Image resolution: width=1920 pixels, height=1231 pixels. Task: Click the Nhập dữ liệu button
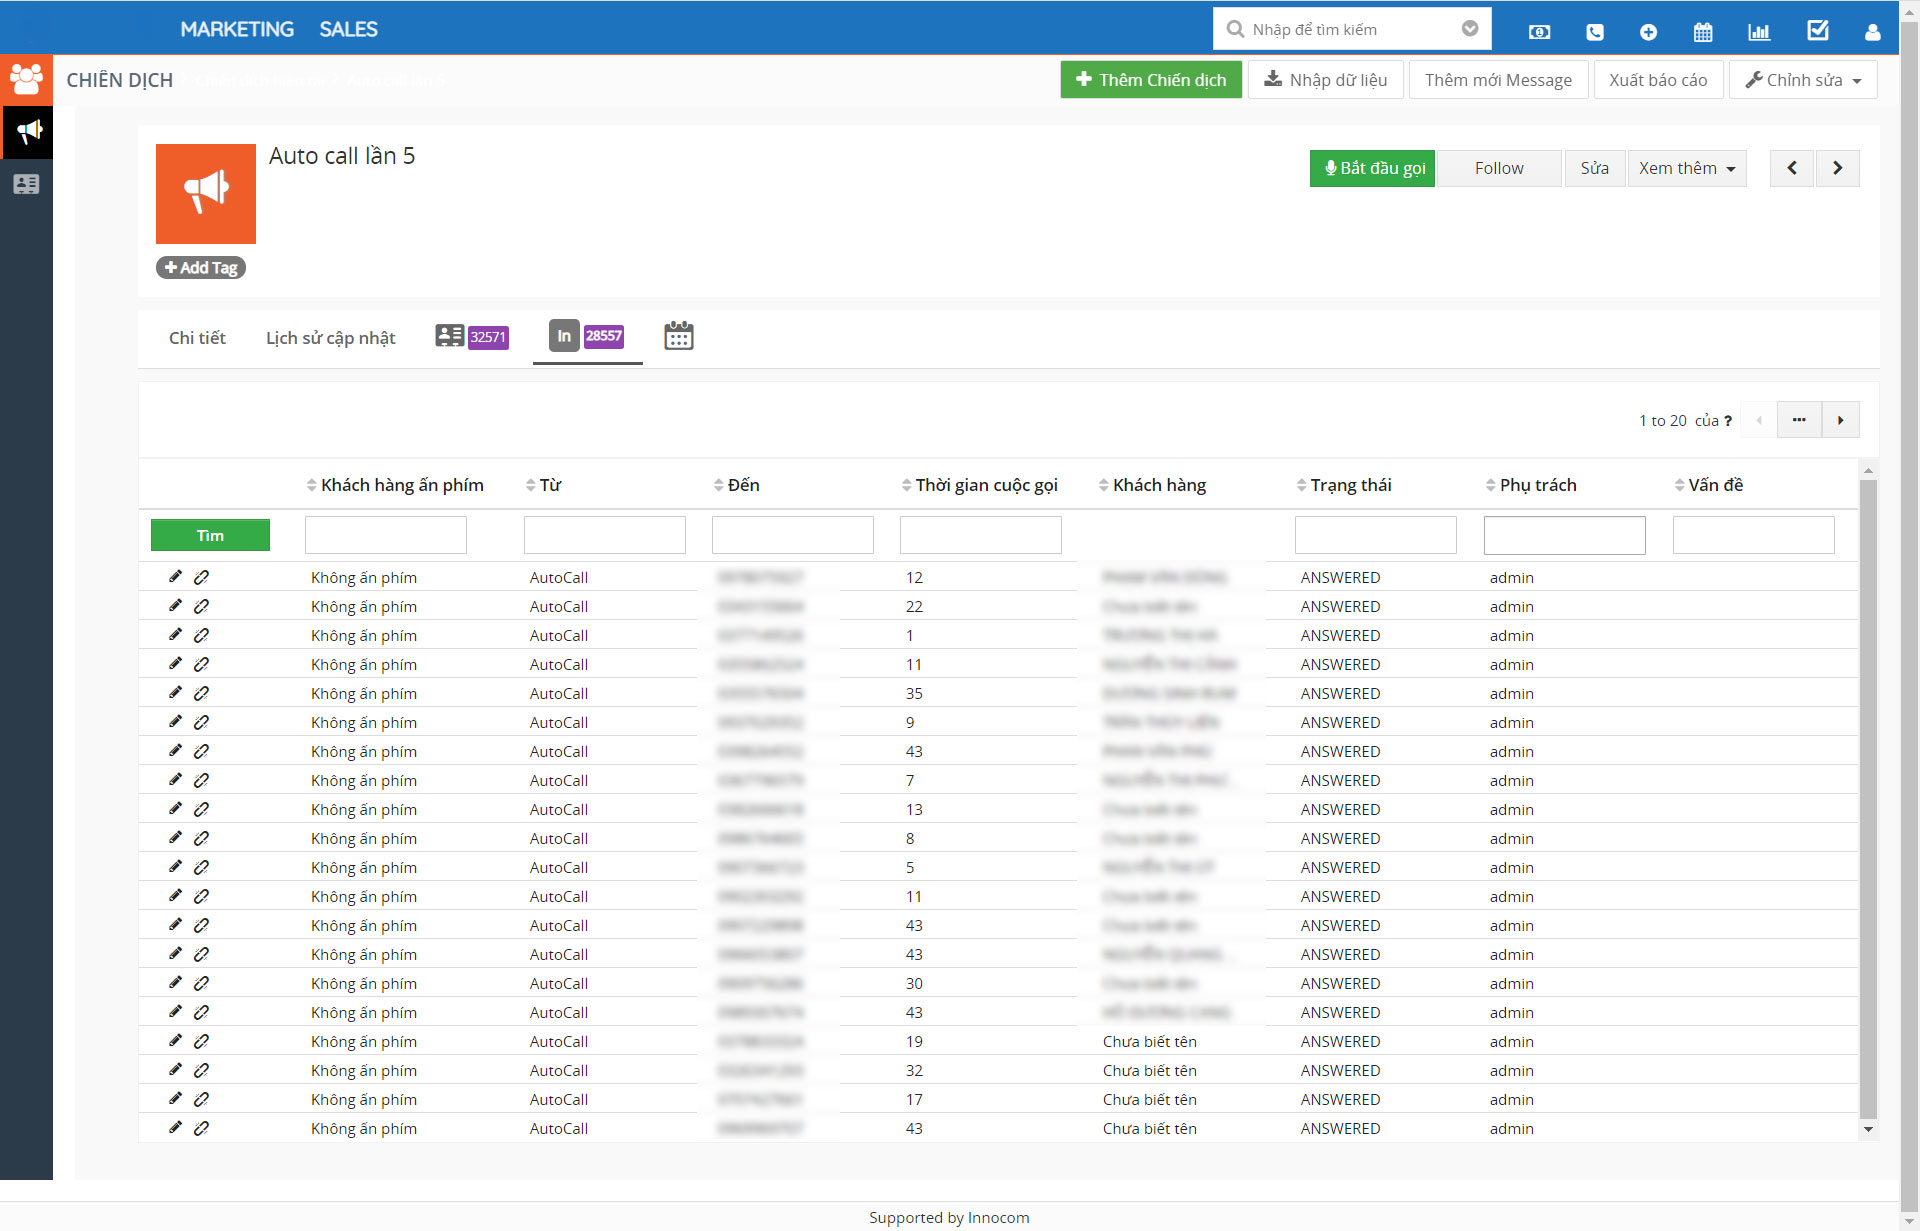point(1326,80)
